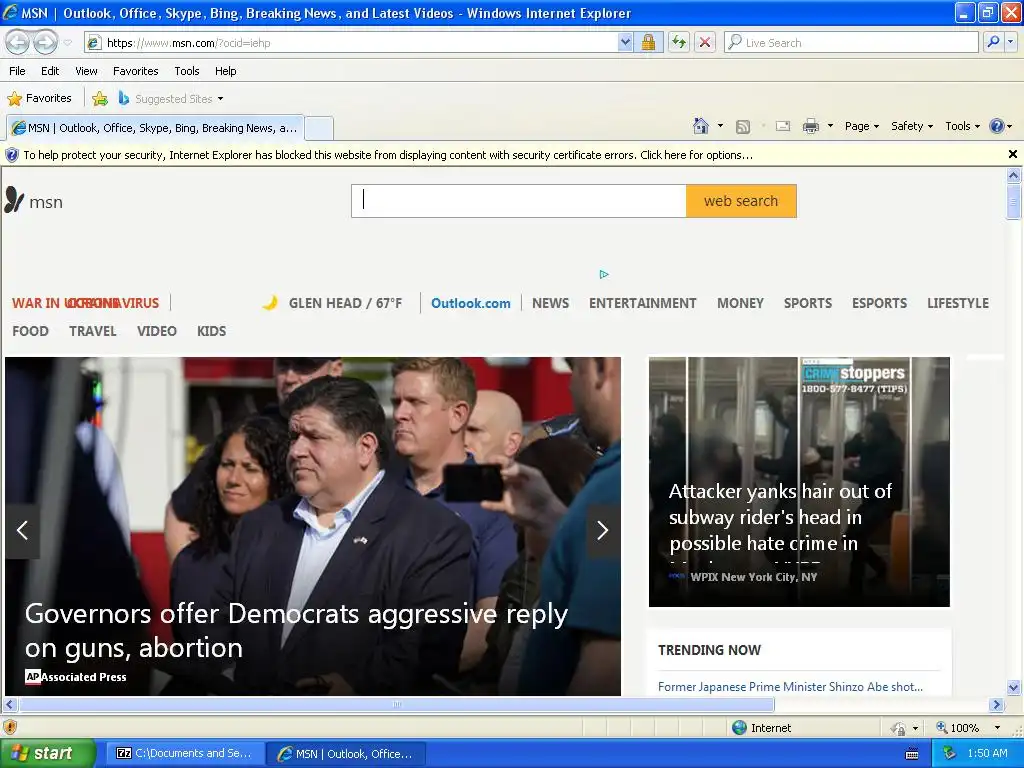The height and width of the screenshot is (768, 1024).
Task: Click the security information bar message
Action: coord(388,155)
